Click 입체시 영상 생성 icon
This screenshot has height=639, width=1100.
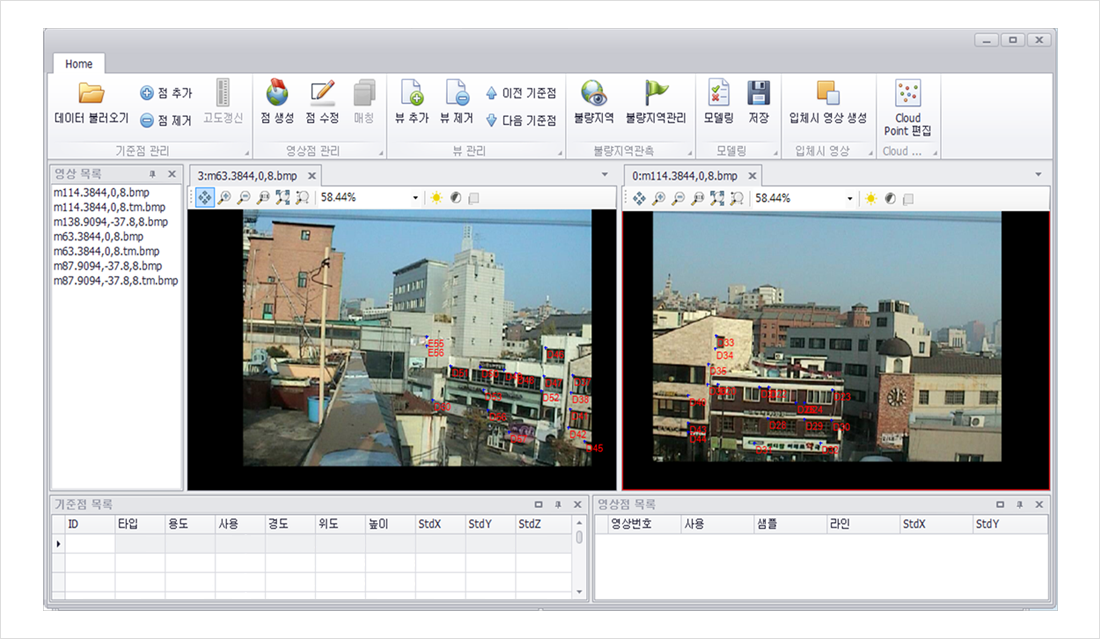(828, 93)
